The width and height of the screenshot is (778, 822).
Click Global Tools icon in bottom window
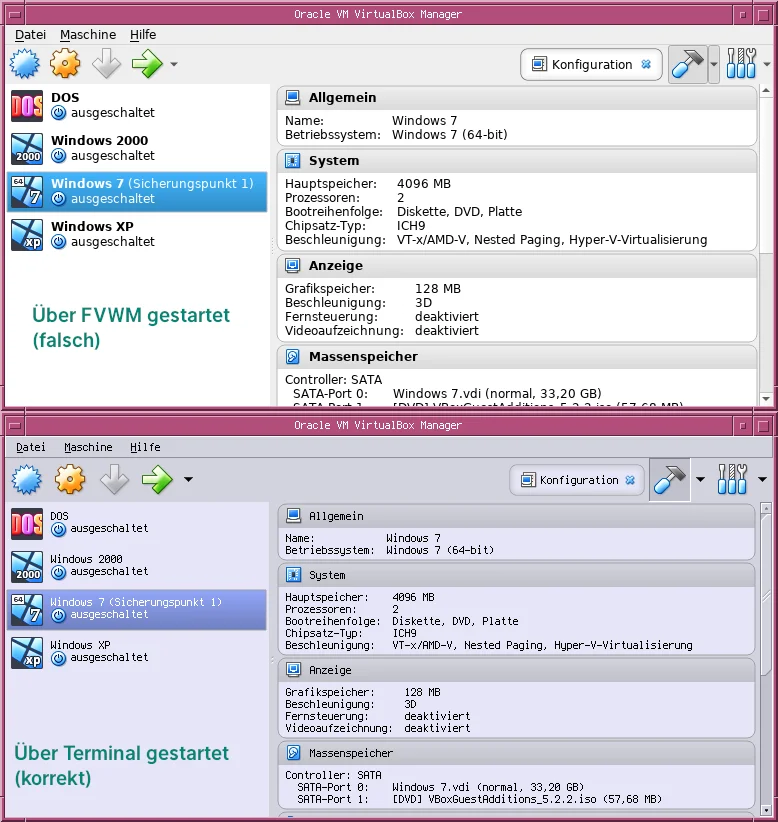(x=732, y=479)
